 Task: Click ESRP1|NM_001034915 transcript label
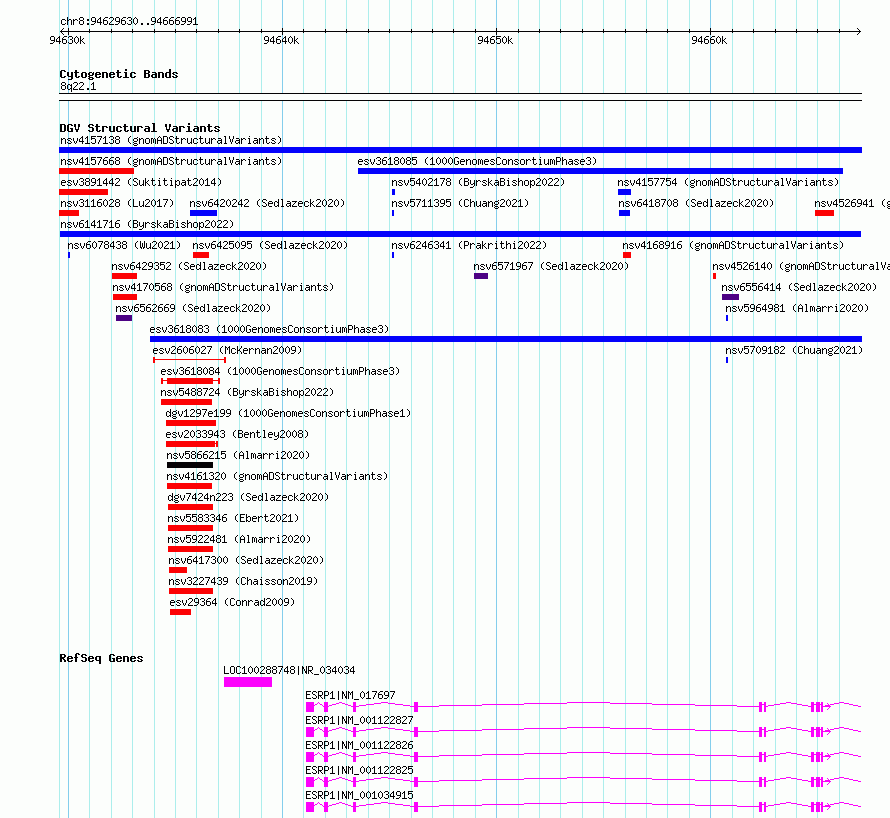359,795
